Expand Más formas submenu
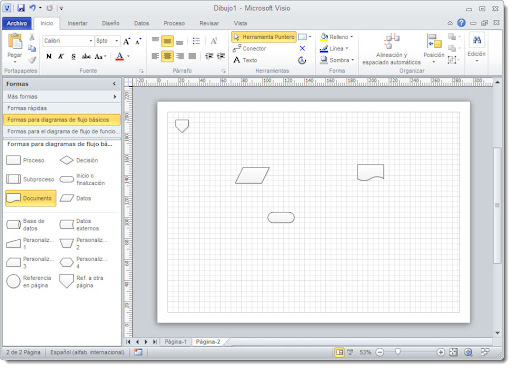512x368 pixels. pyautogui.click(x=62, y=97)
